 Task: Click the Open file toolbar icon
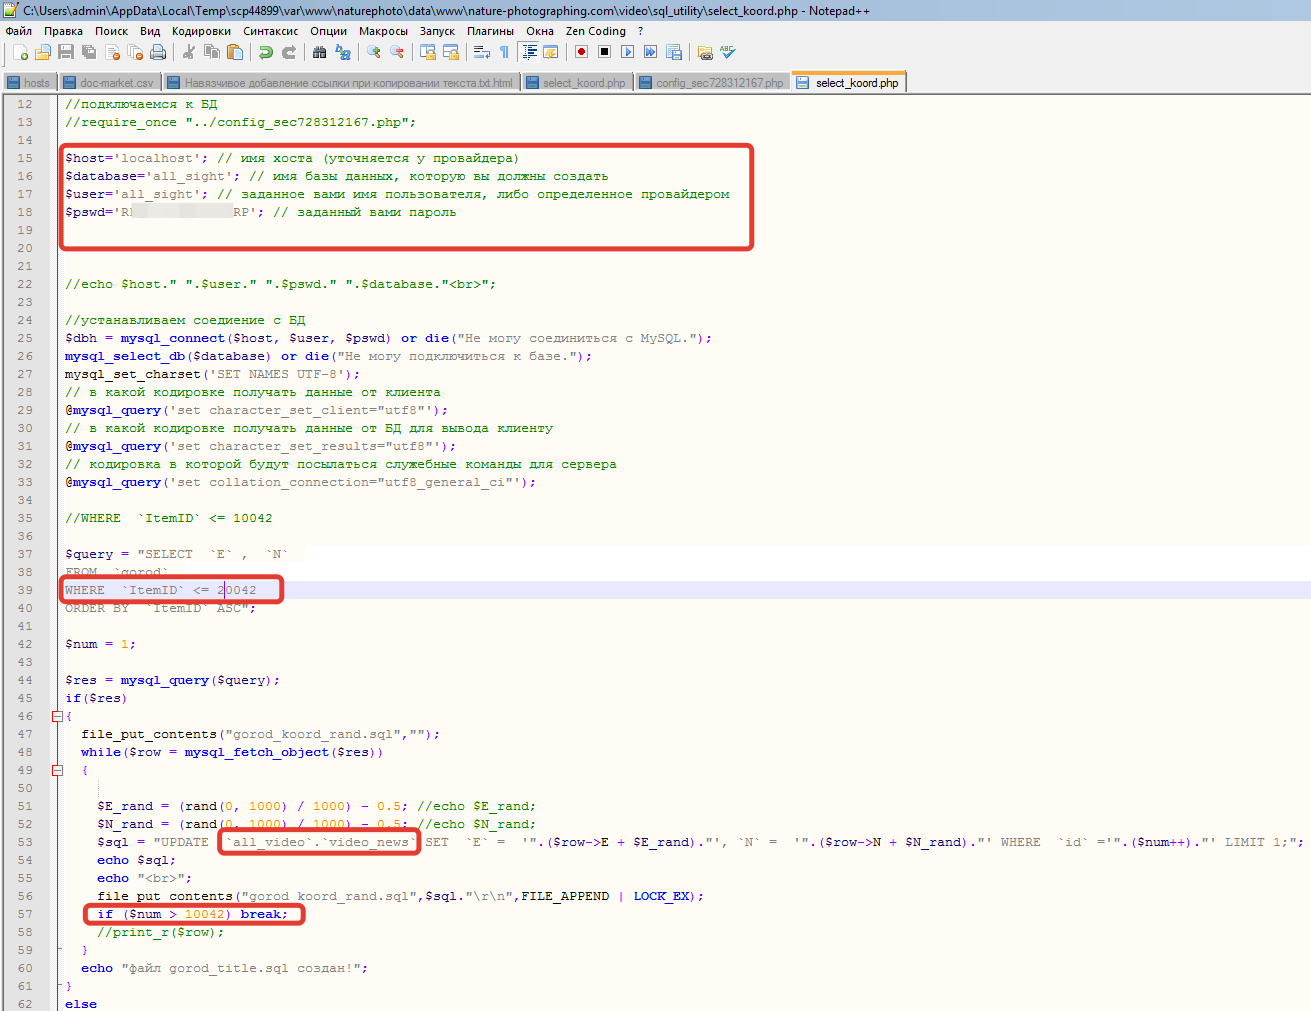pyautogui.click(x=43, y=52)
